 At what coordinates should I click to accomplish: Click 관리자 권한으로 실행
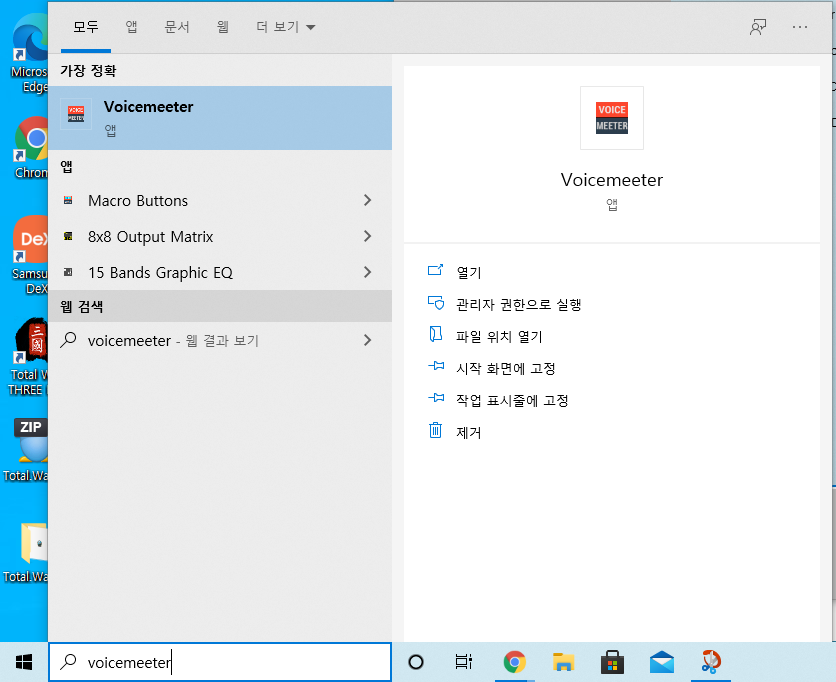519,304
